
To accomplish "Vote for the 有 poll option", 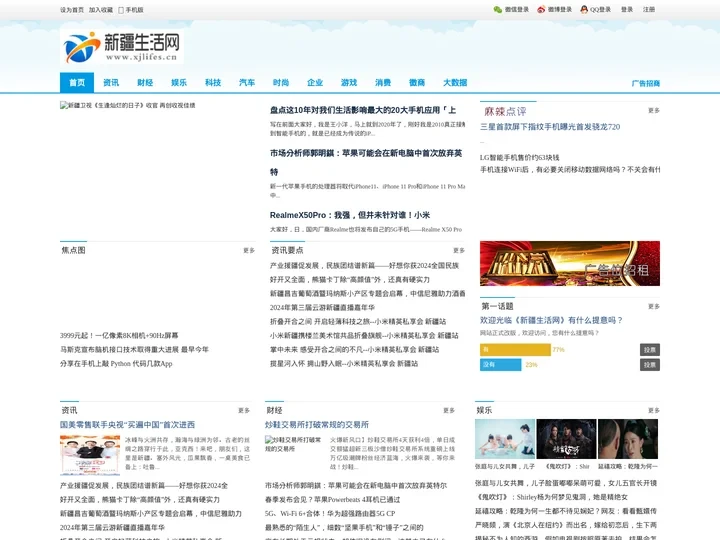I will (x=650, y=350).
